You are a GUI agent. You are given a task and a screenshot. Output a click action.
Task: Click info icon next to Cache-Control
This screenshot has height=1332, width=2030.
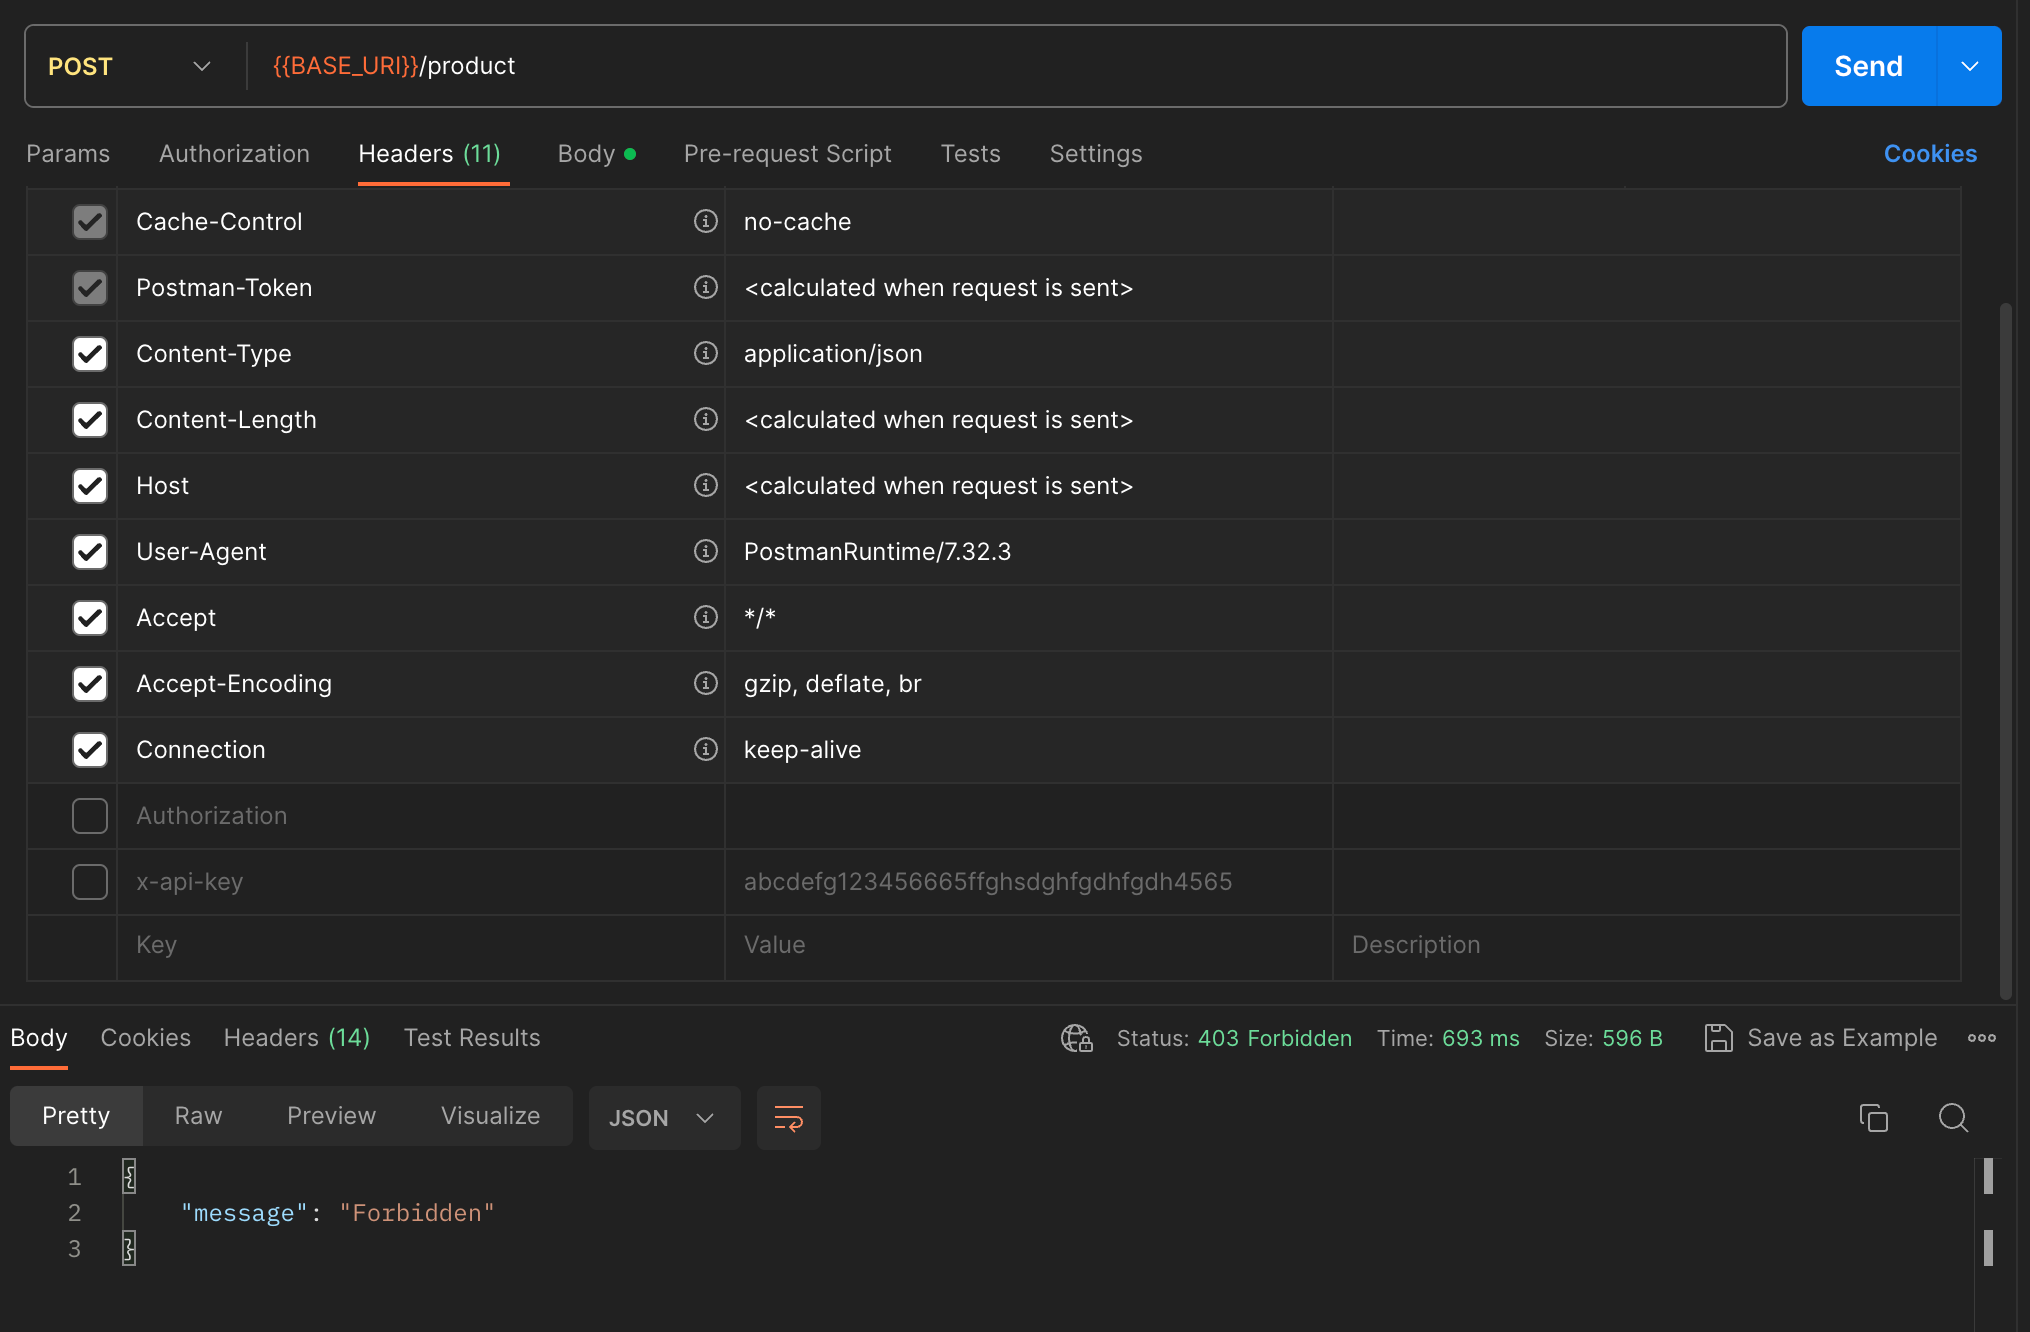coord(705,221)
